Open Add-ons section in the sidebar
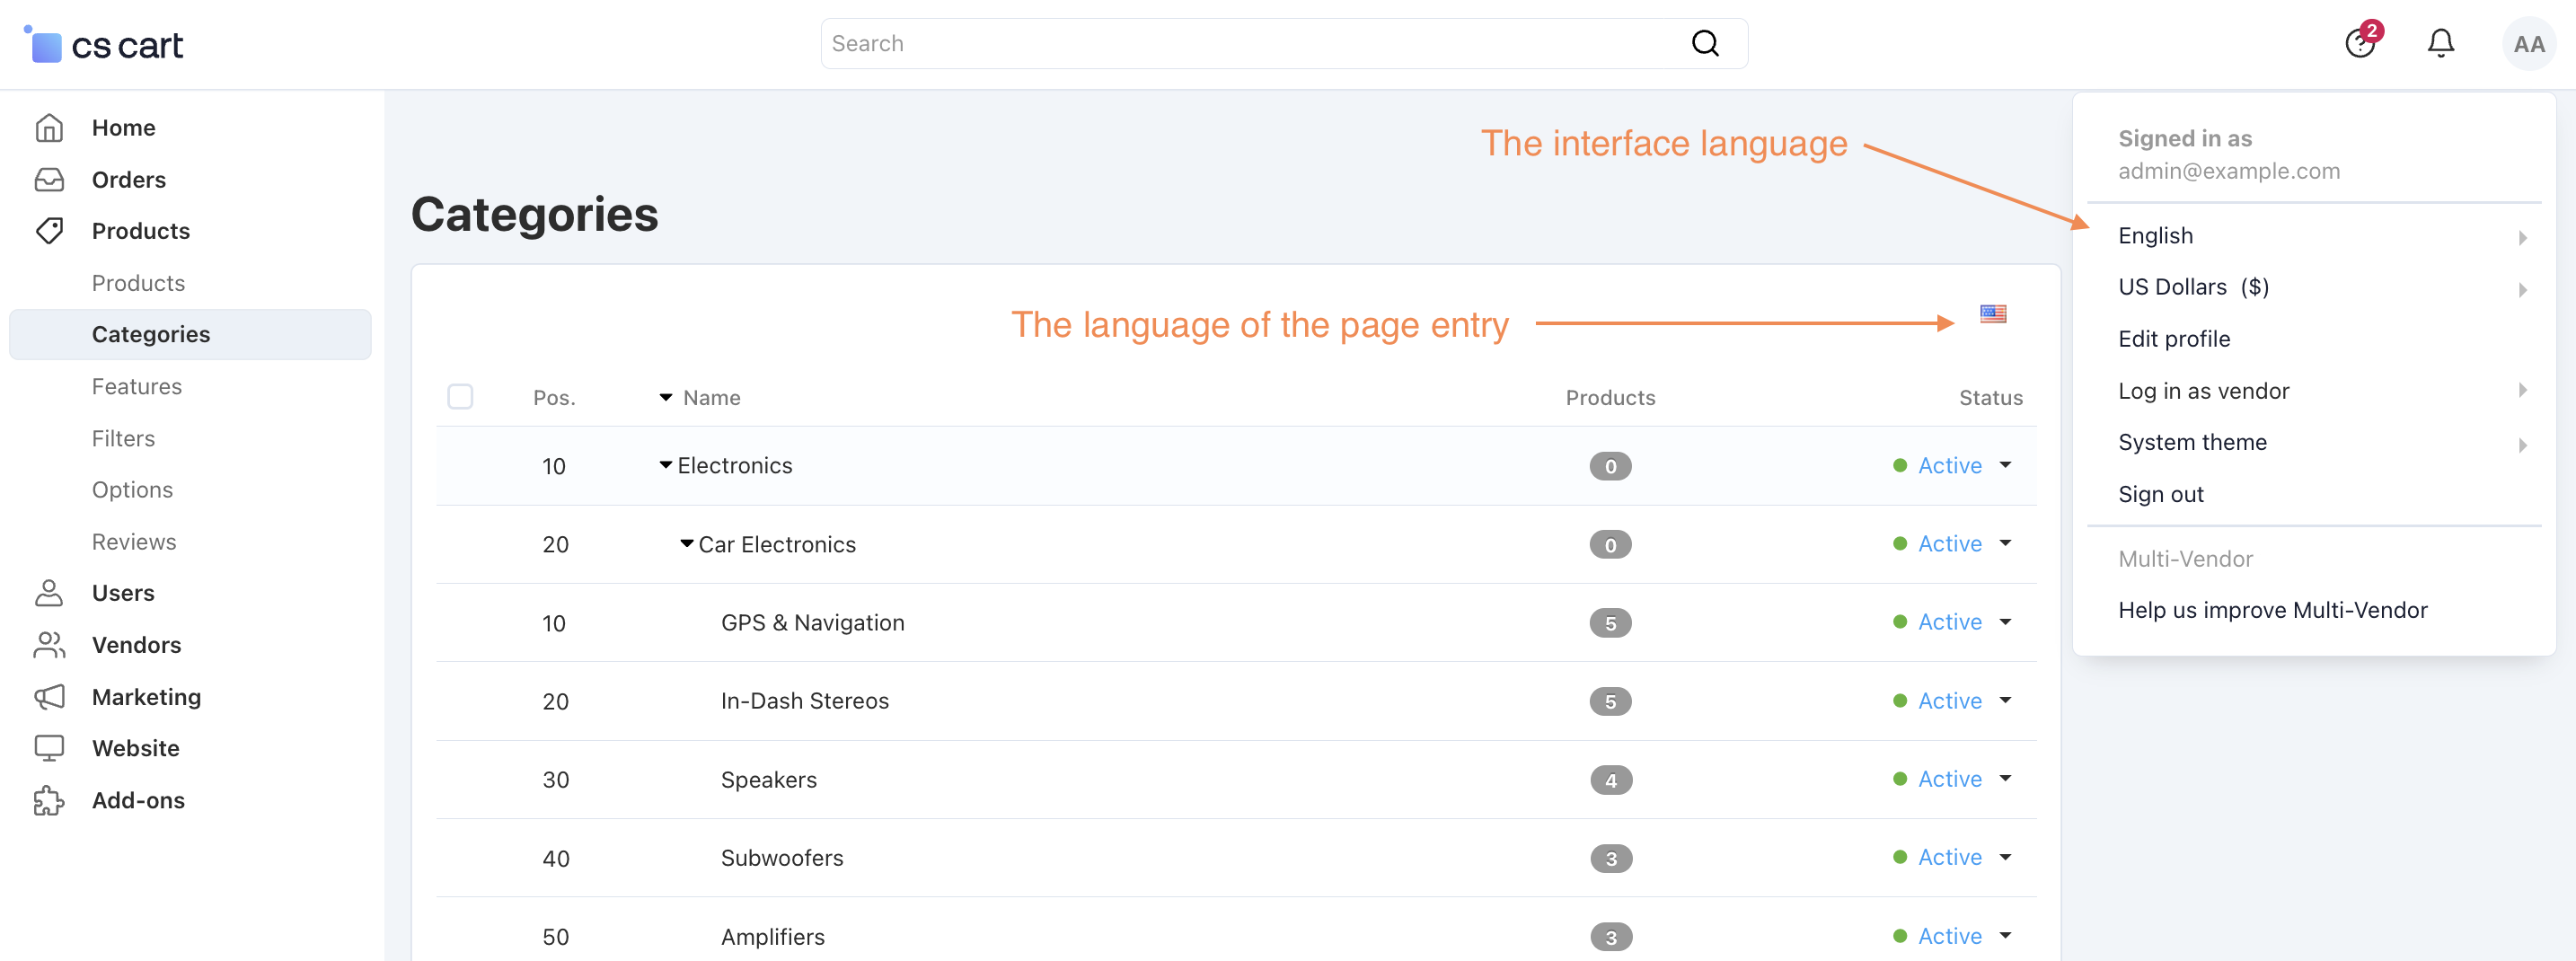The image size is (2576, 961). [138, 800]
